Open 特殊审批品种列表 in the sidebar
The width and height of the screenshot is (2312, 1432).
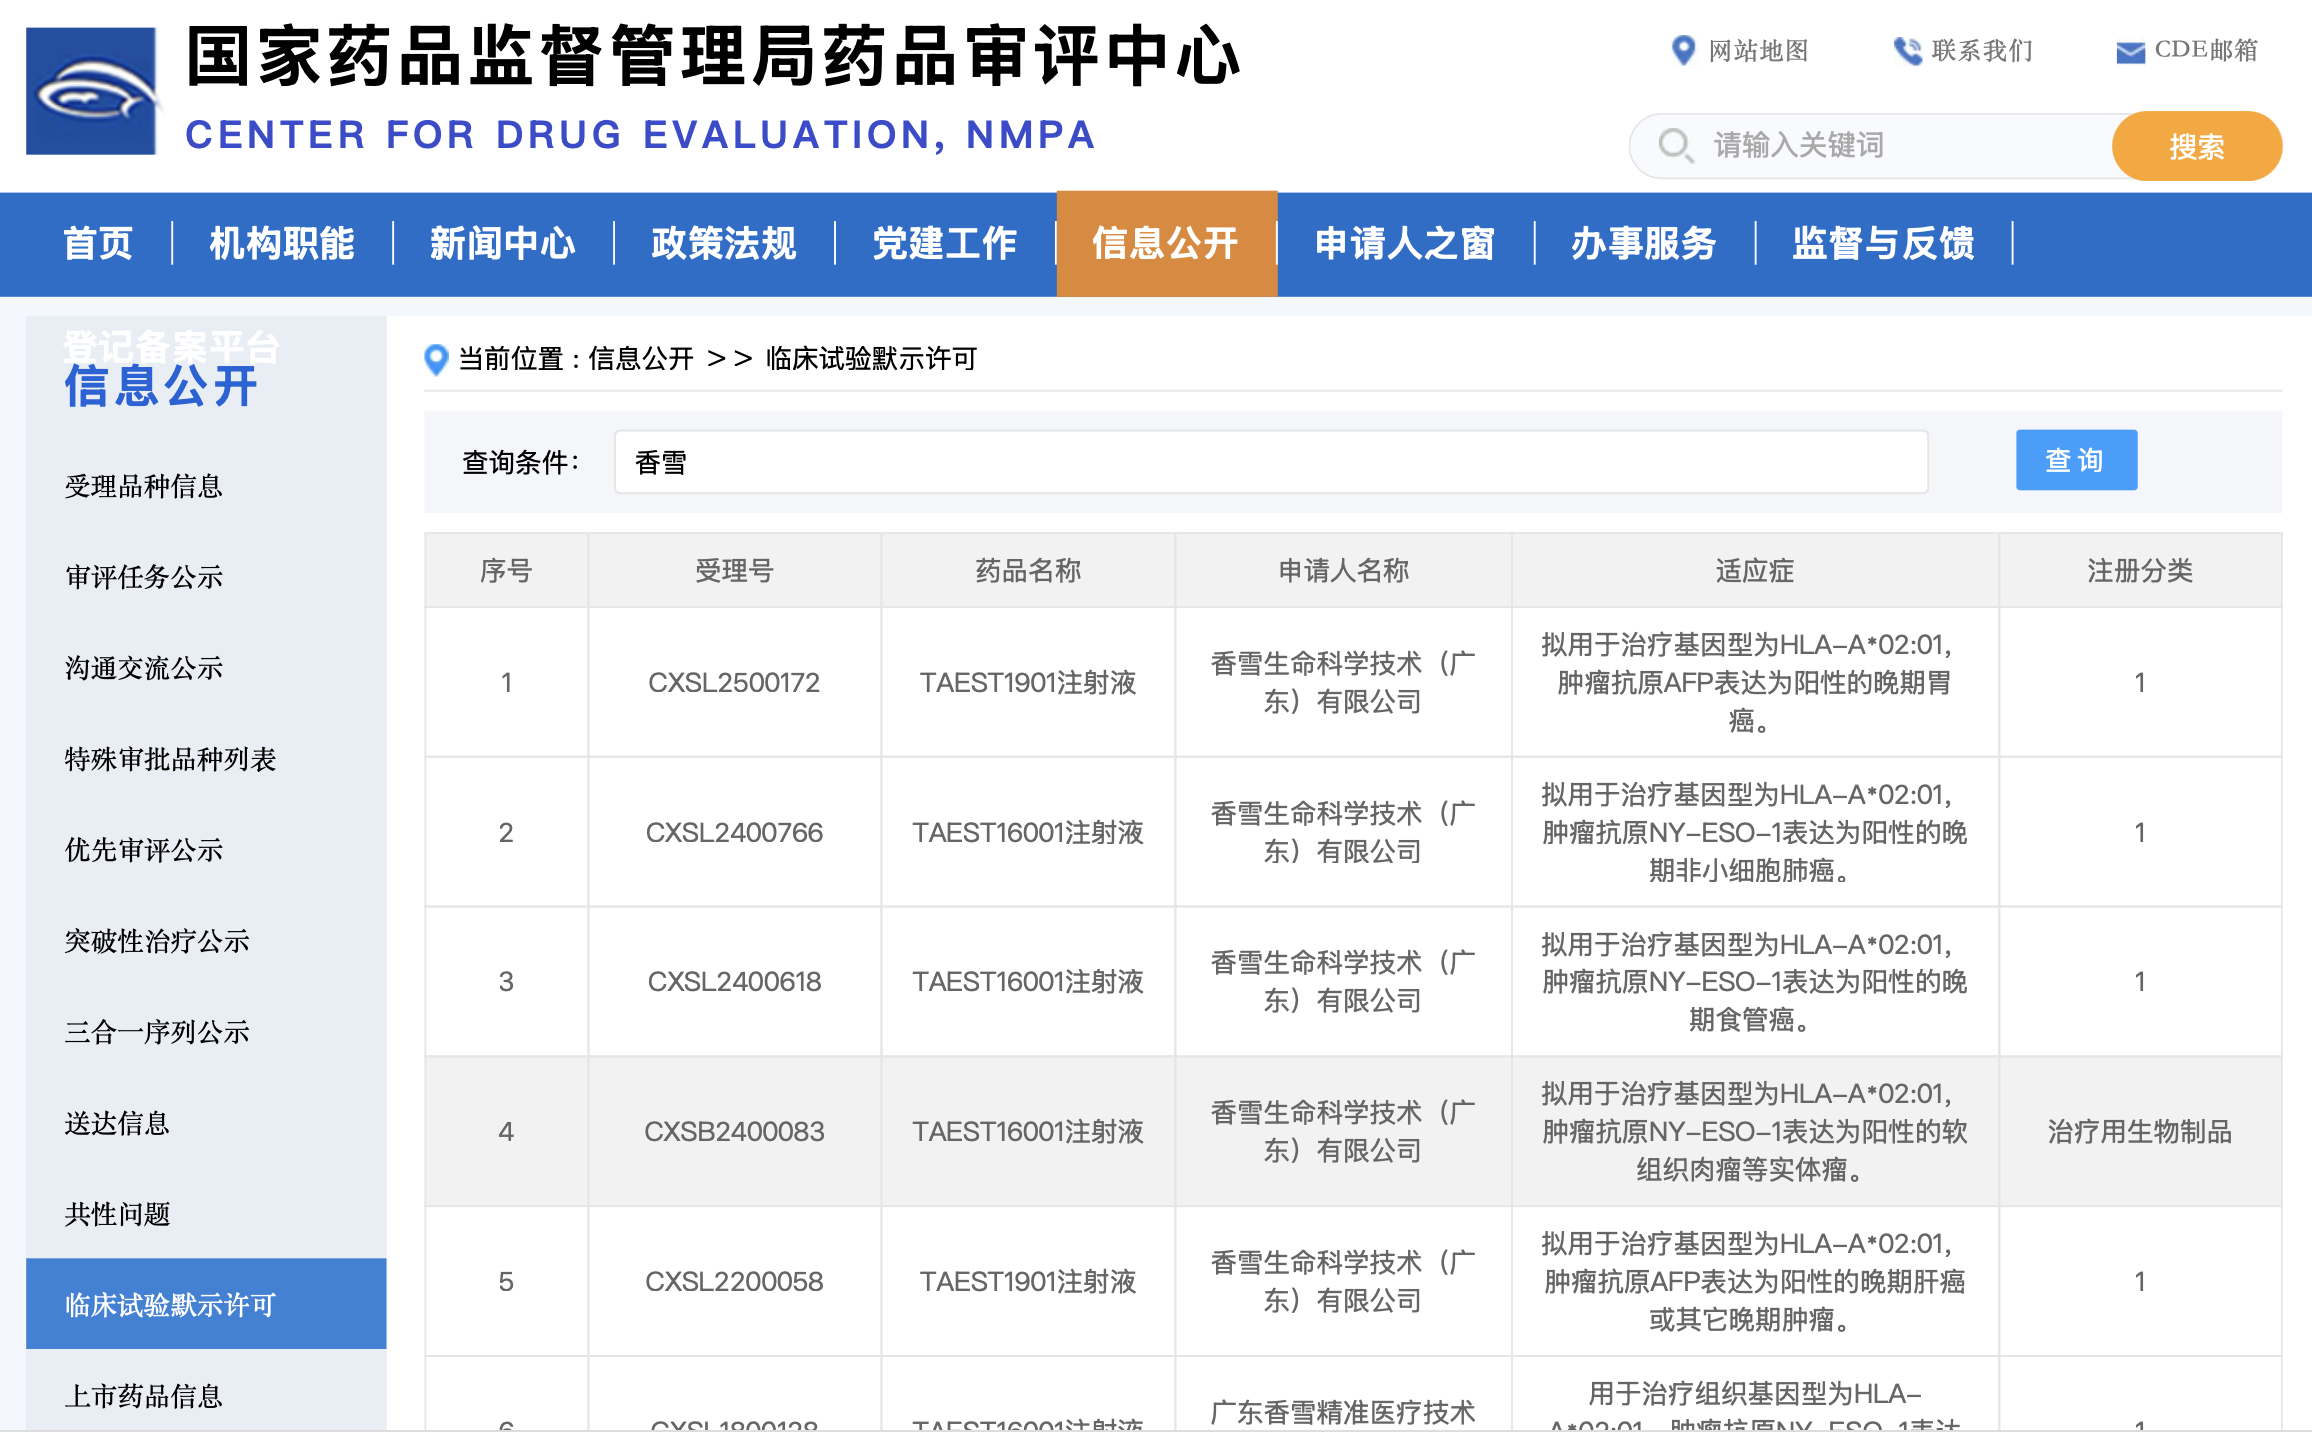[170, 759]
